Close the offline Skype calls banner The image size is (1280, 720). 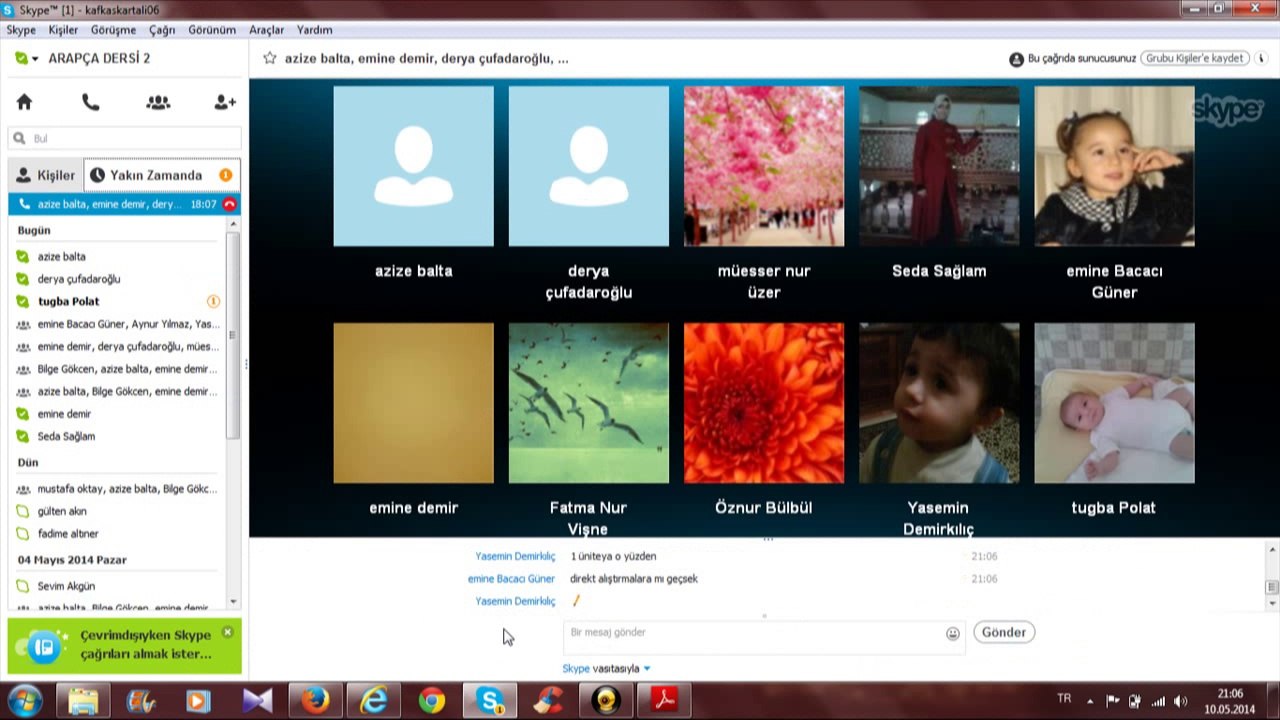[228, 632]
